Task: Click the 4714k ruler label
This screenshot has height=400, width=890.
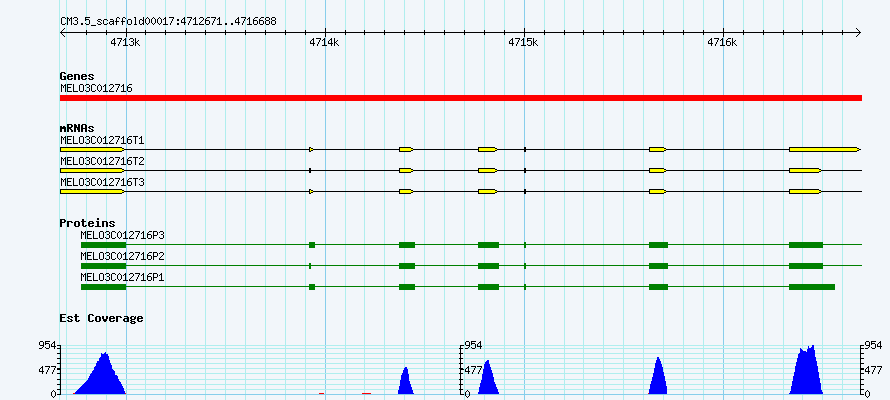Action: [x=324, y=42]
